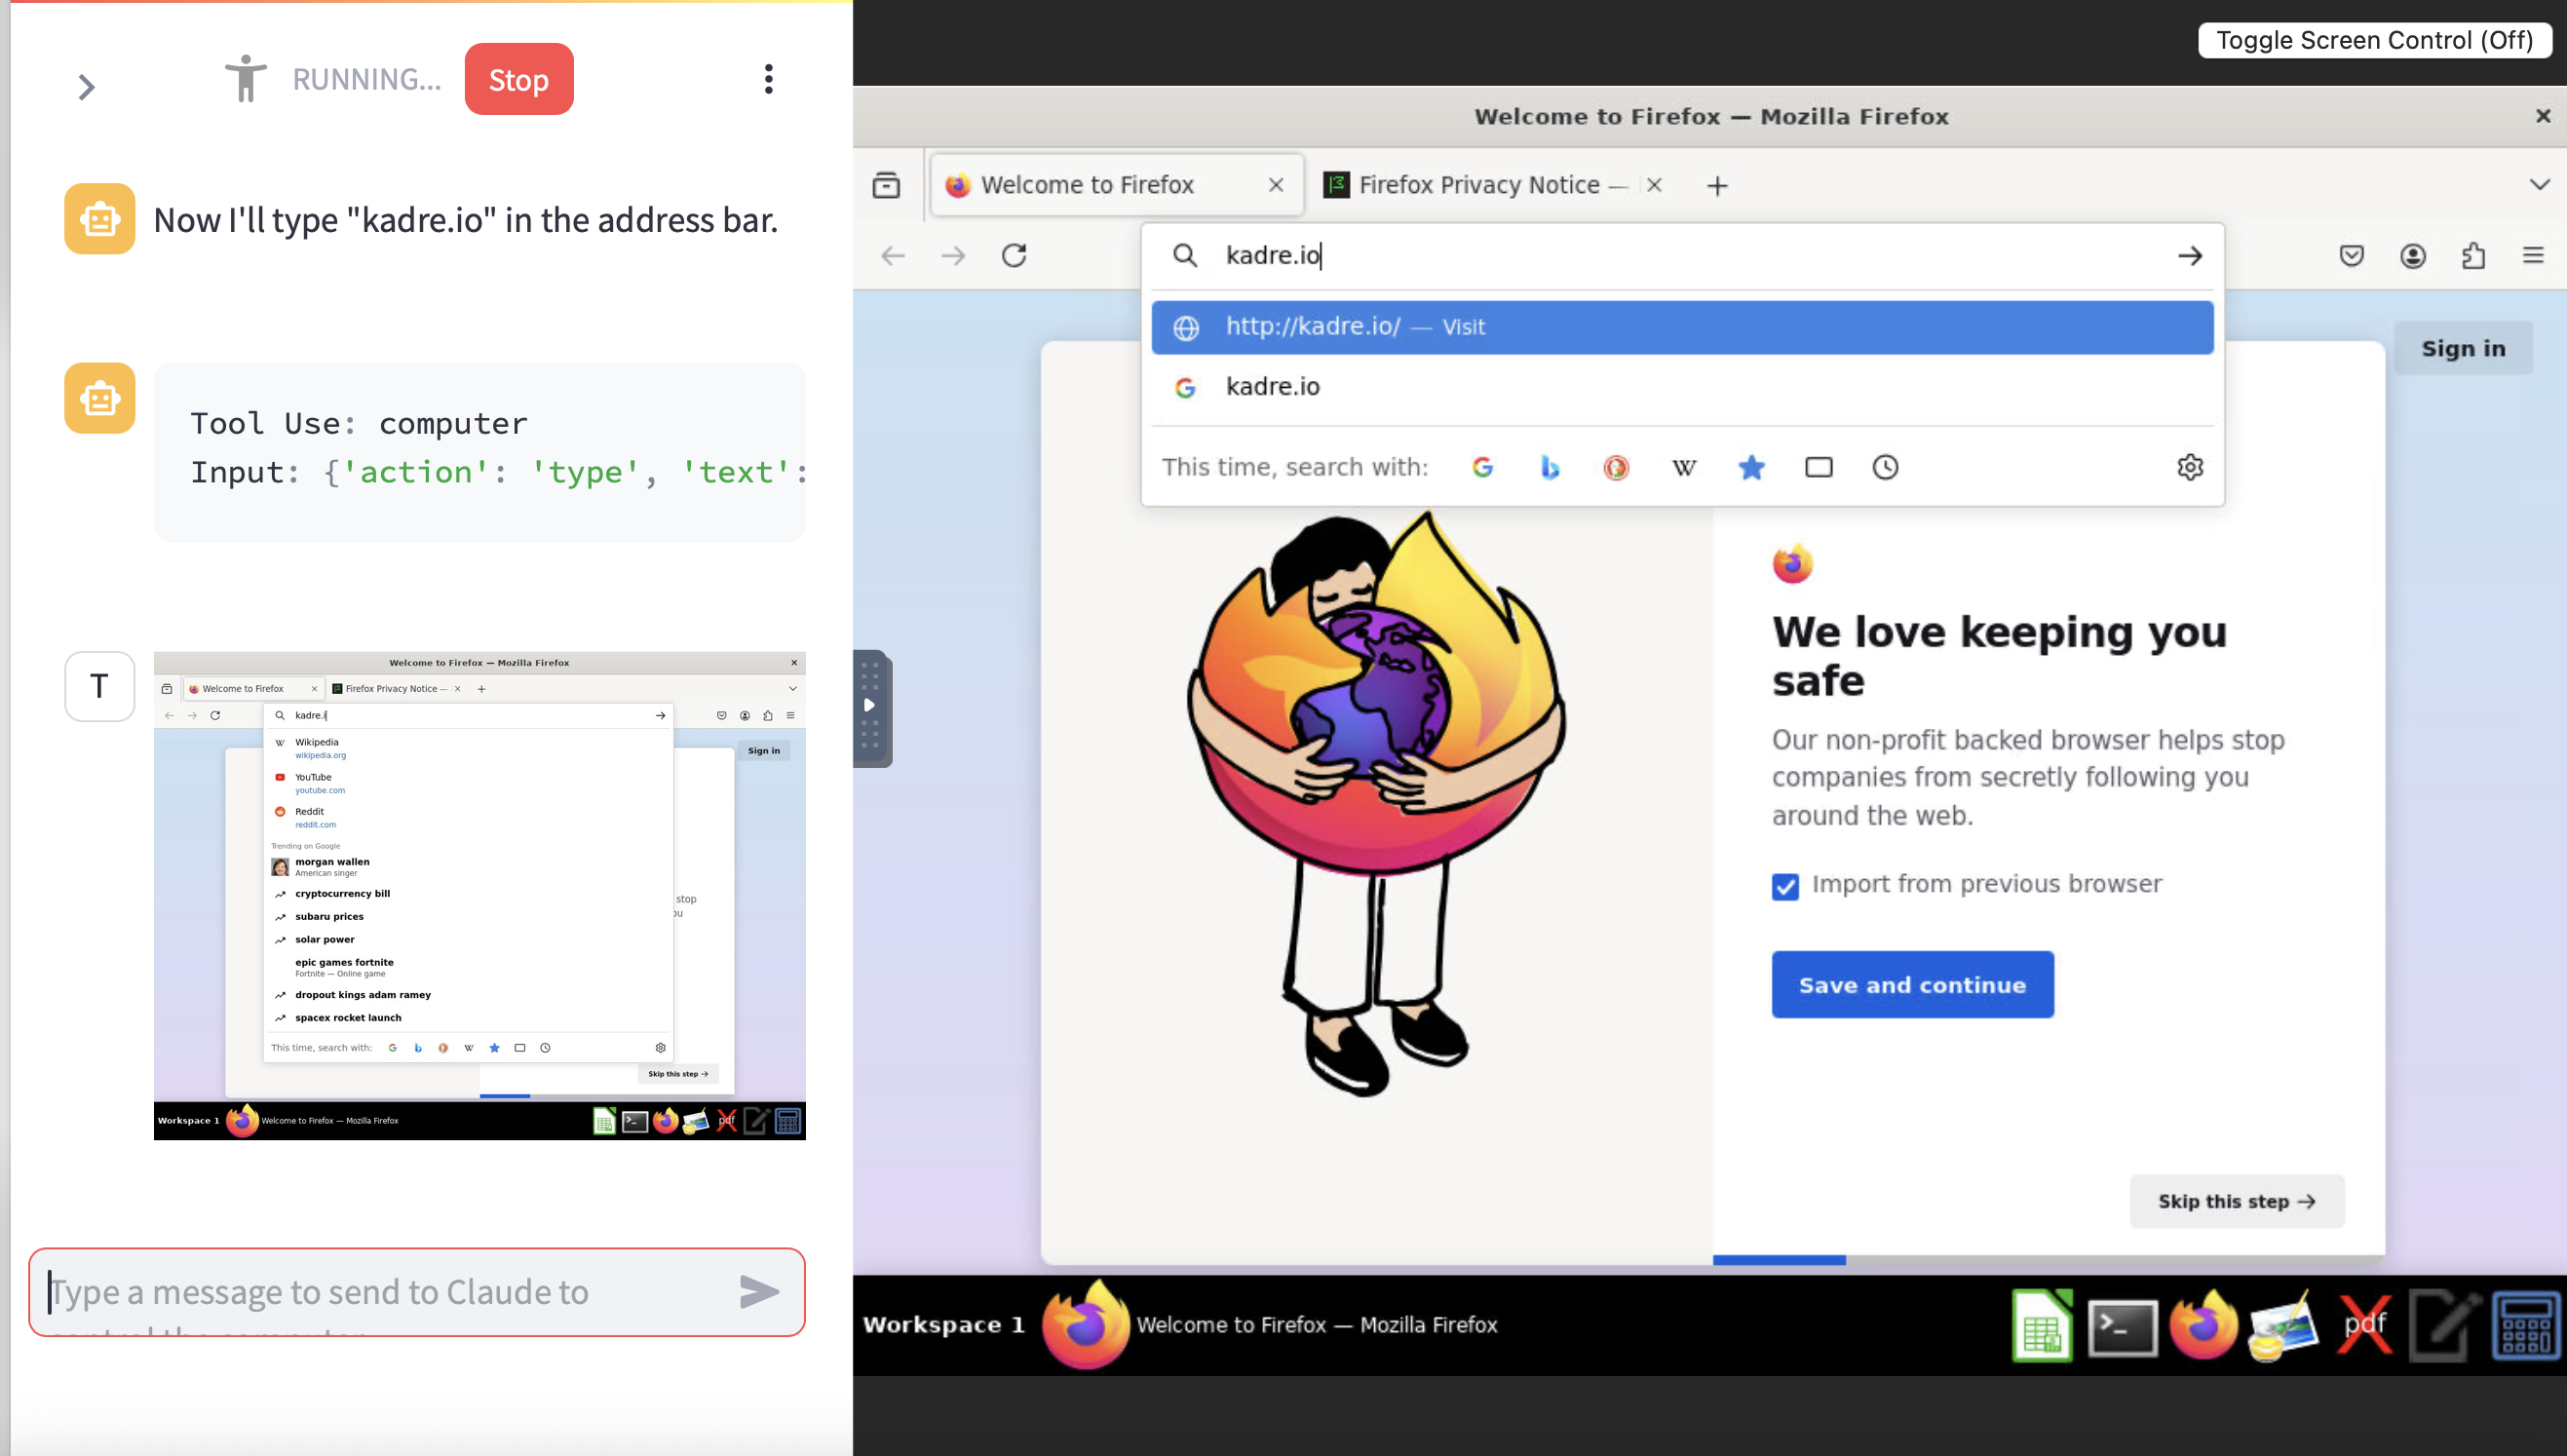Open the three-dot options menu
Image resolution: width=2567 pixels, height=1456 pixels.
point(768,79)
